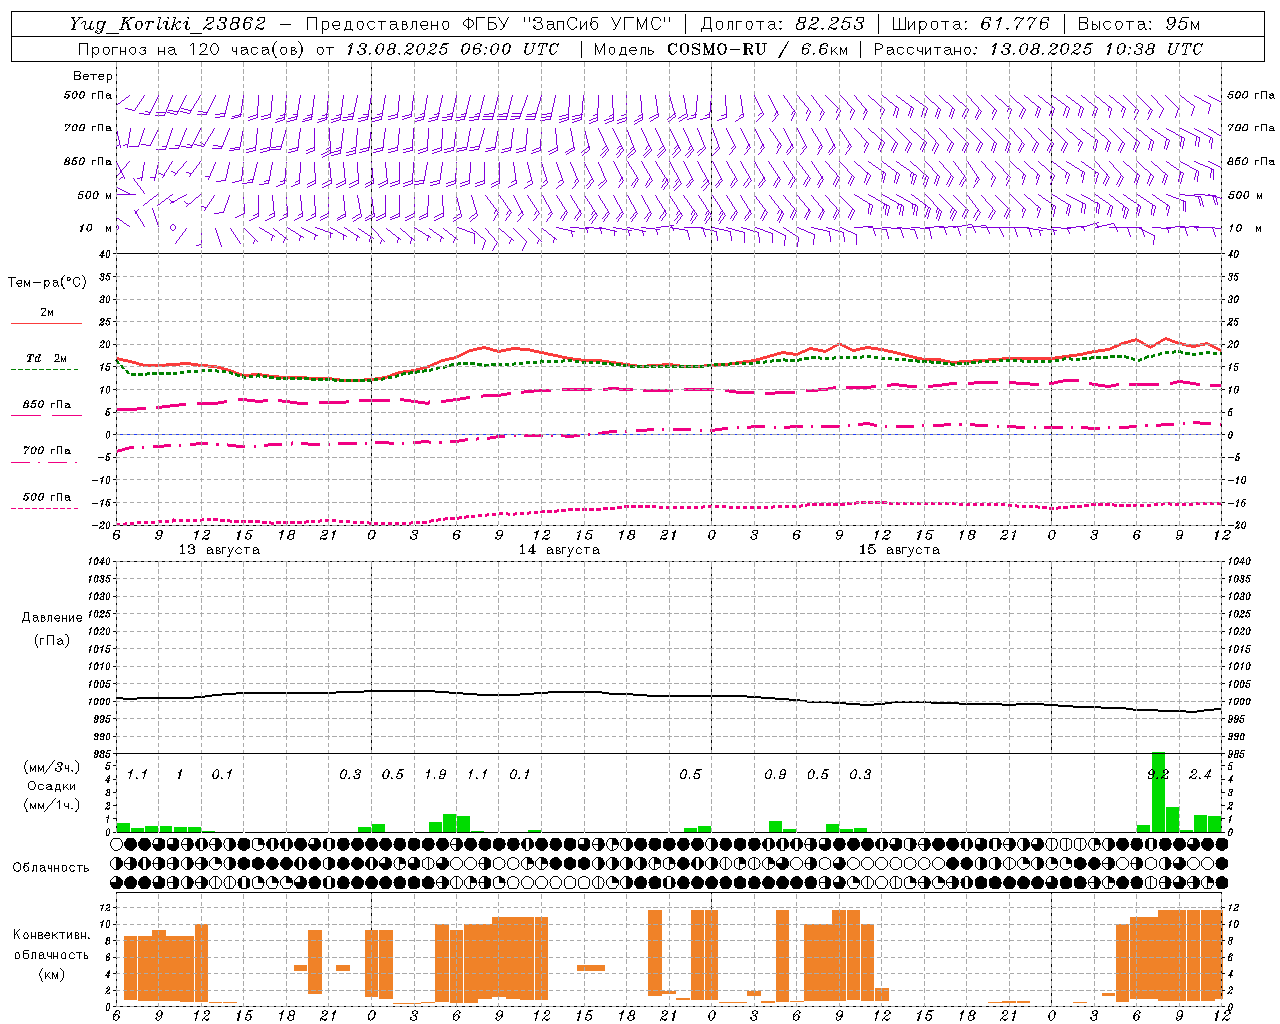
Task: Click the red solid 2м temperature legend line
Action: (x=46, y=323)
